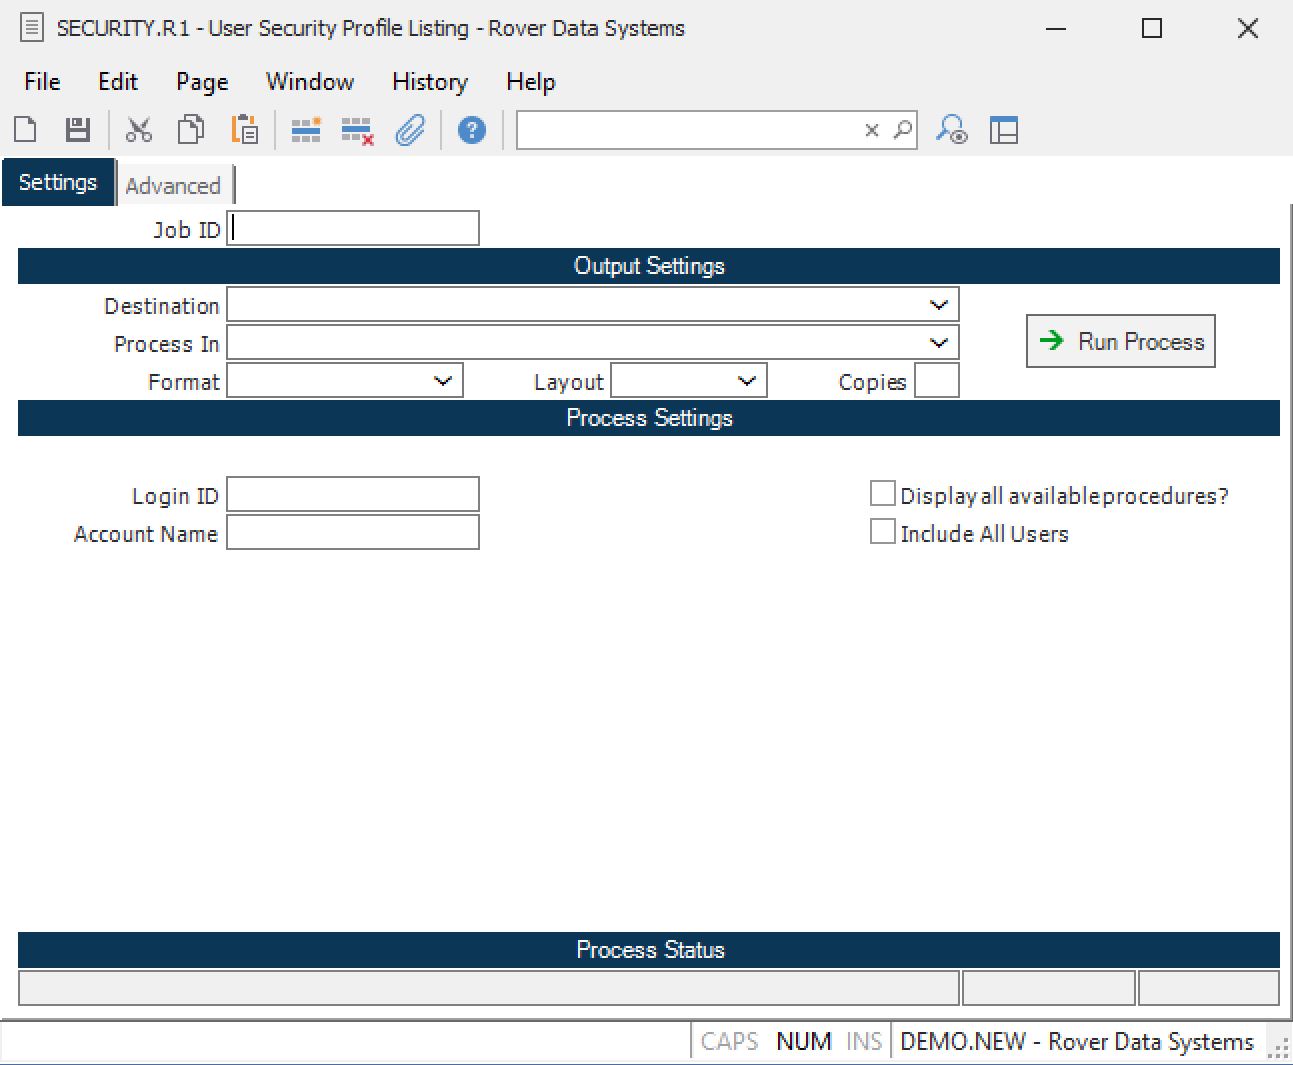Expand the Format dropdown list

pos(443,381)
